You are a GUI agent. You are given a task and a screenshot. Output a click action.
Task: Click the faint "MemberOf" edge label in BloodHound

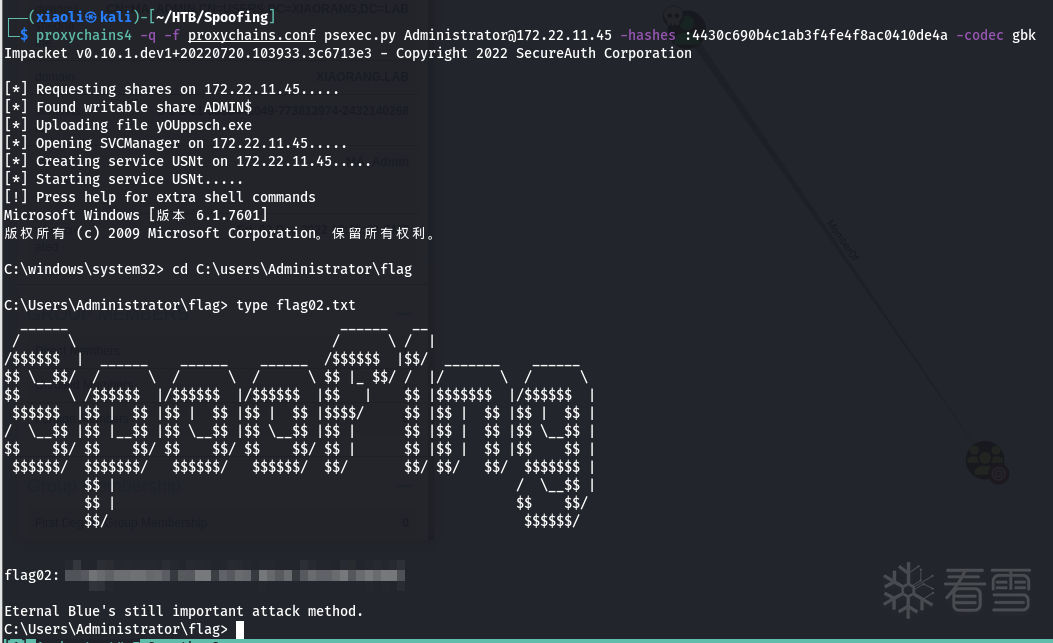tap(842, 240)
